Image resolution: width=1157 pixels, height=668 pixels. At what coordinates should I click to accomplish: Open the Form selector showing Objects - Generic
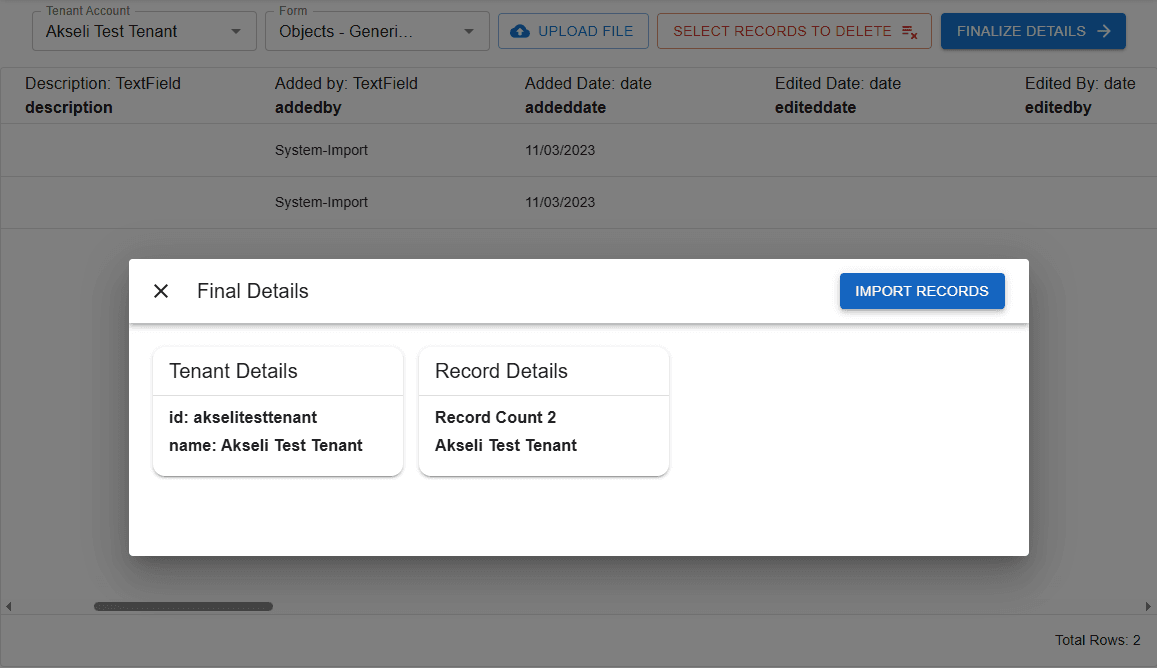point(376,31)
